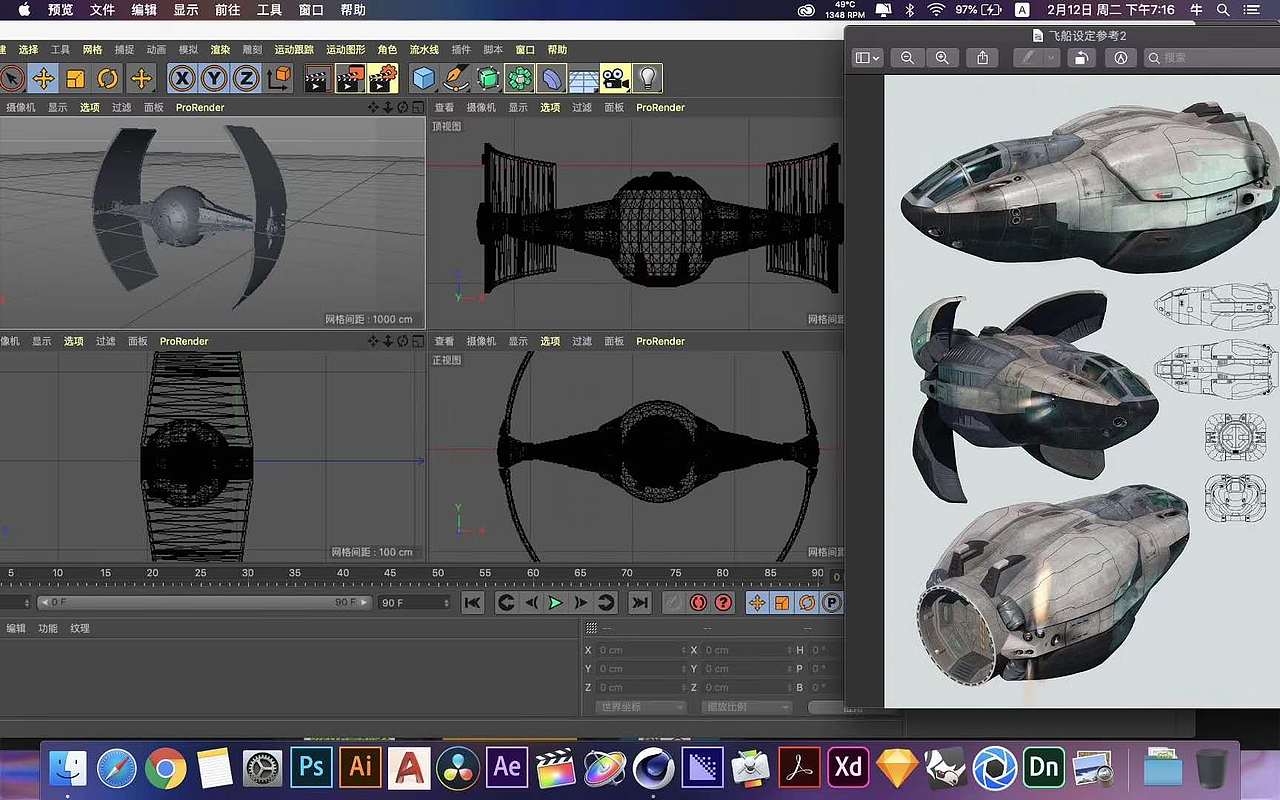
Task: Open the 世界坐标 dropdown
Action: coord(641,706)
